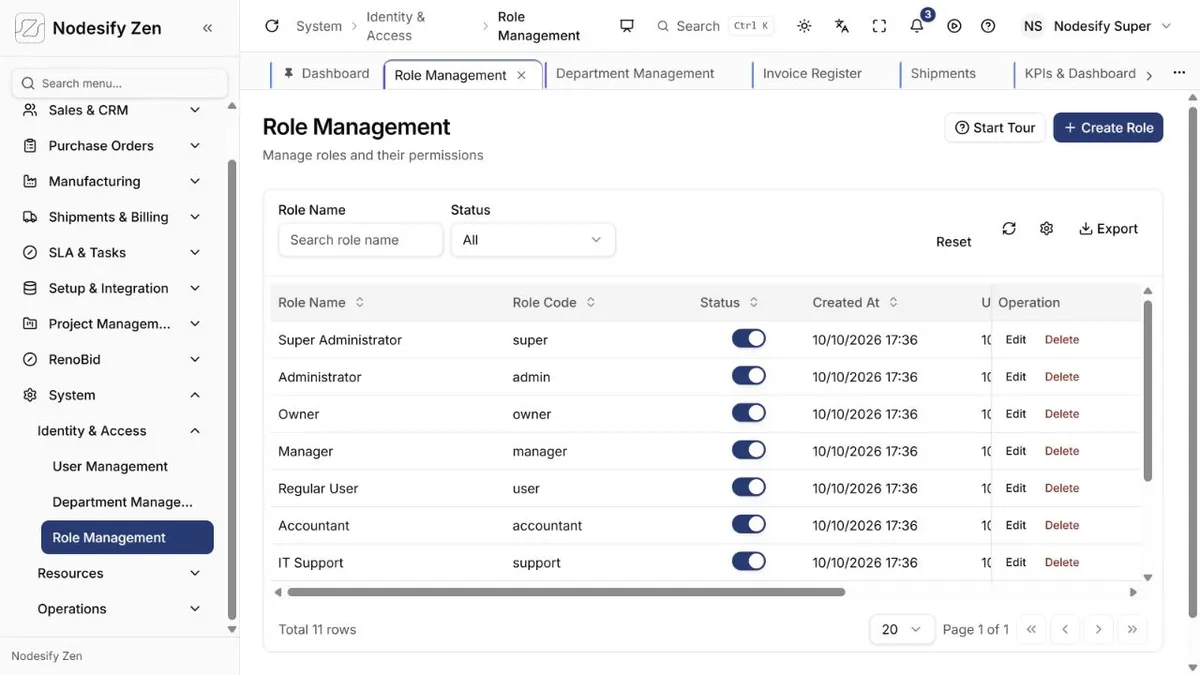The width and height of the screenshot is (1200, 675).
Task: Expand Shipments & Billing menu
Action: 112,217
